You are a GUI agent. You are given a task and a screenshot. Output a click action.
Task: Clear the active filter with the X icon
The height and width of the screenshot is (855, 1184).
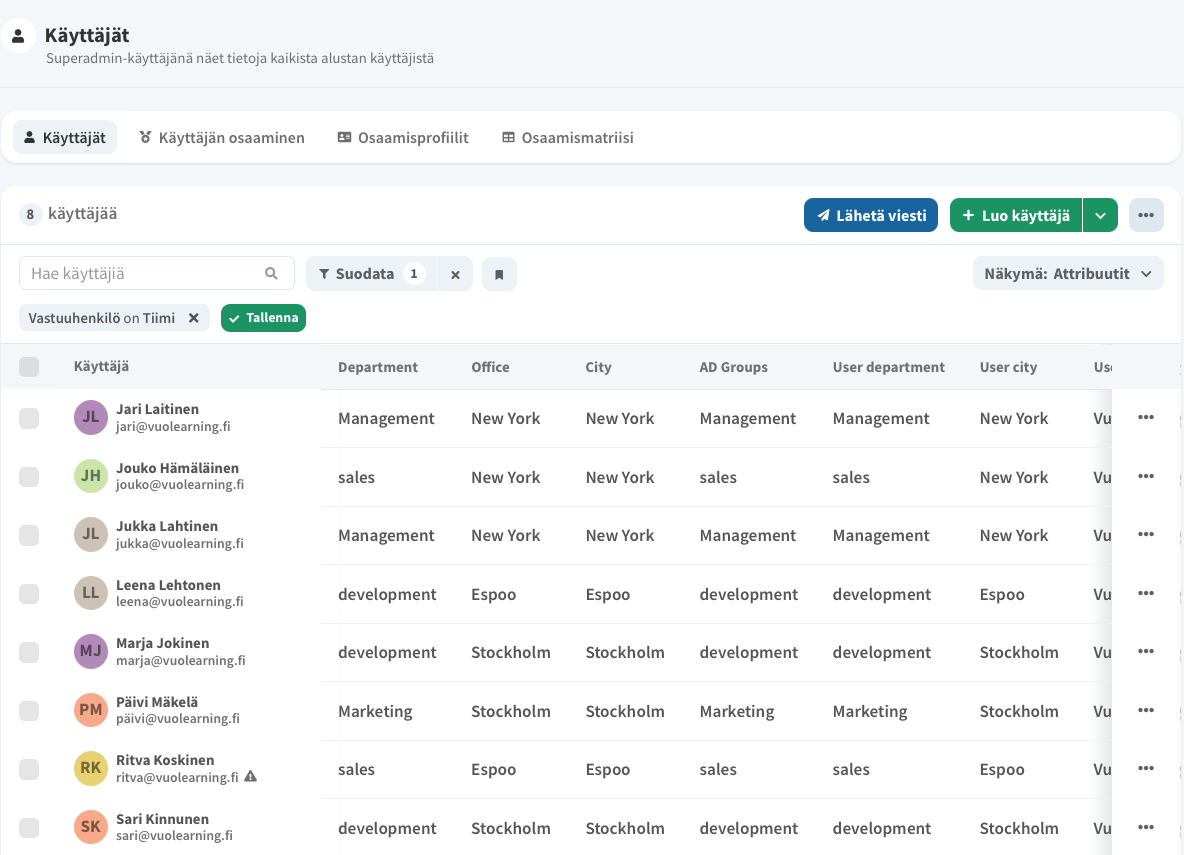coord(455,274)
